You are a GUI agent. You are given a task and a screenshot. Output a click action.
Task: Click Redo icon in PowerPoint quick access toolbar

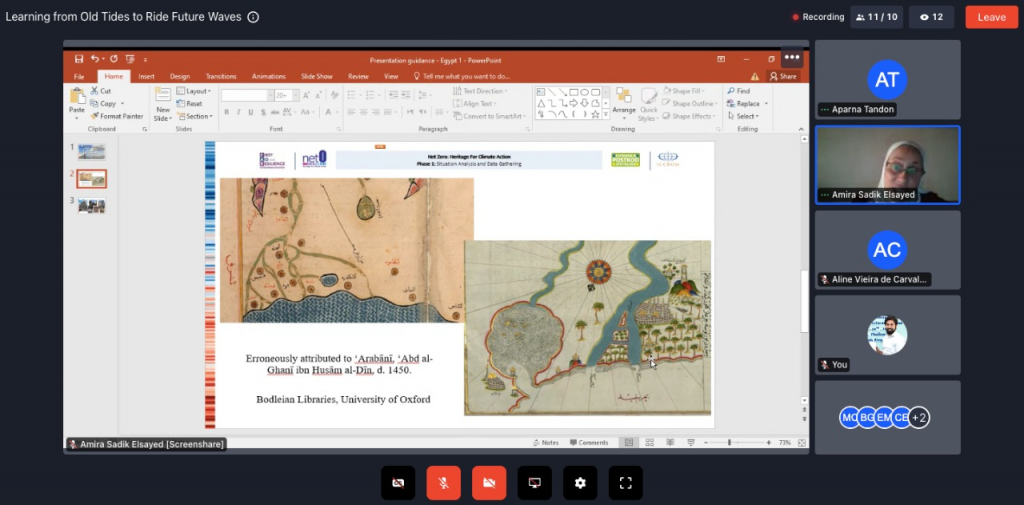[x=114, y=59]
